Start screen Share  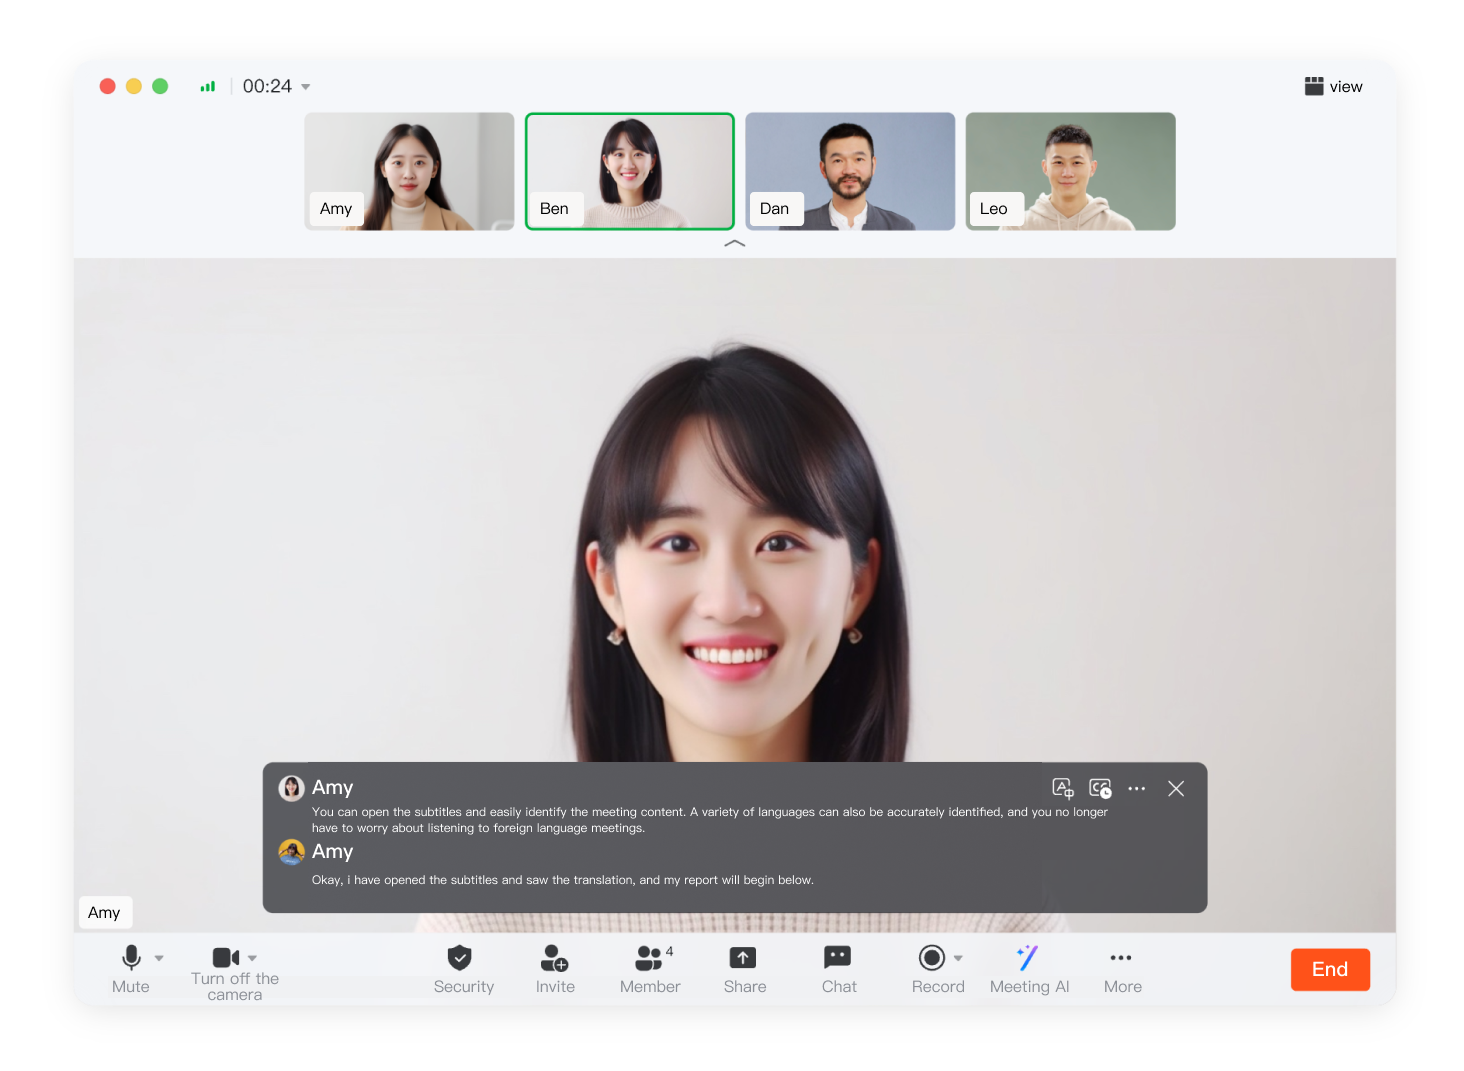point(743,959)
